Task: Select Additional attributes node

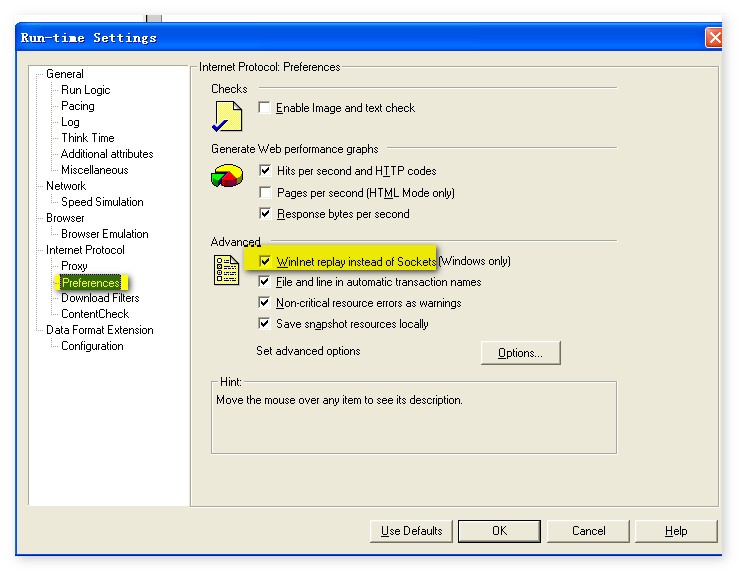Action: coord(107,154)
